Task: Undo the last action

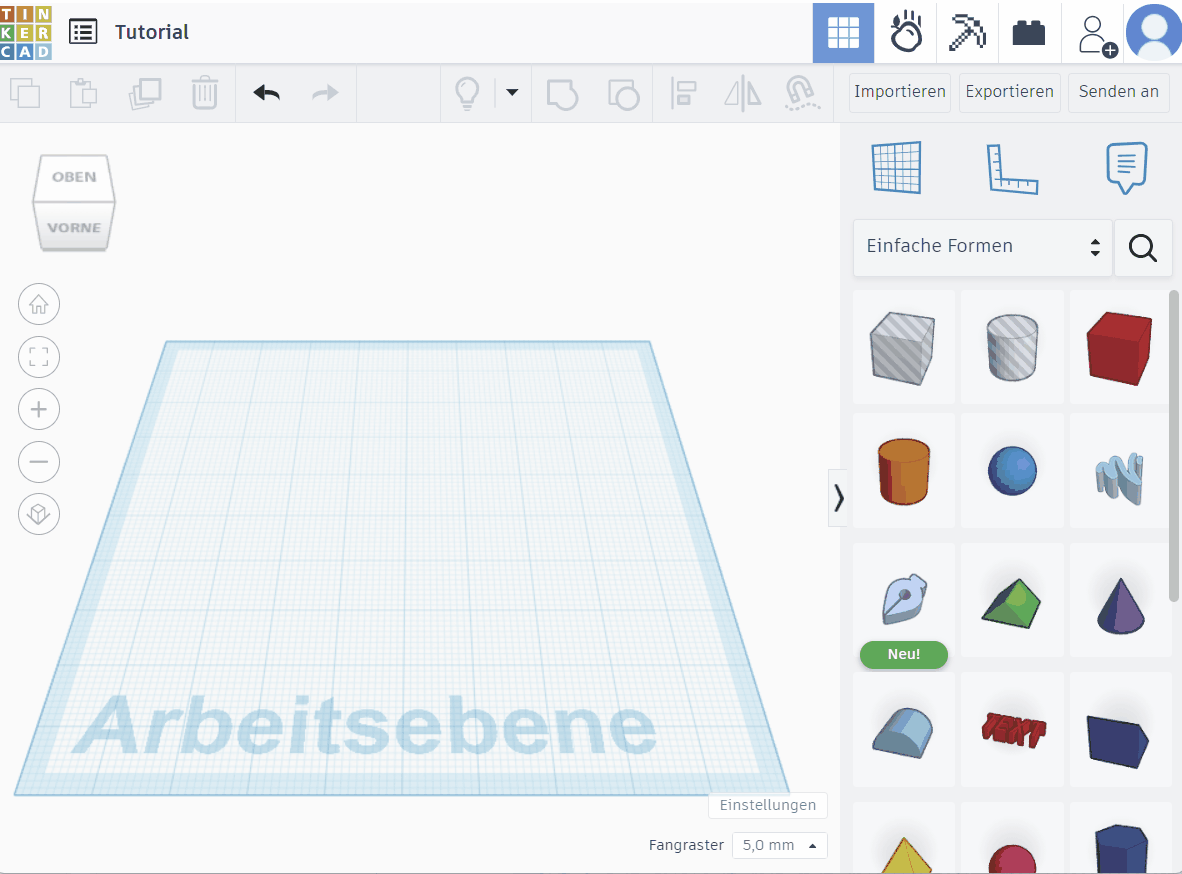Action: point(266,93)
